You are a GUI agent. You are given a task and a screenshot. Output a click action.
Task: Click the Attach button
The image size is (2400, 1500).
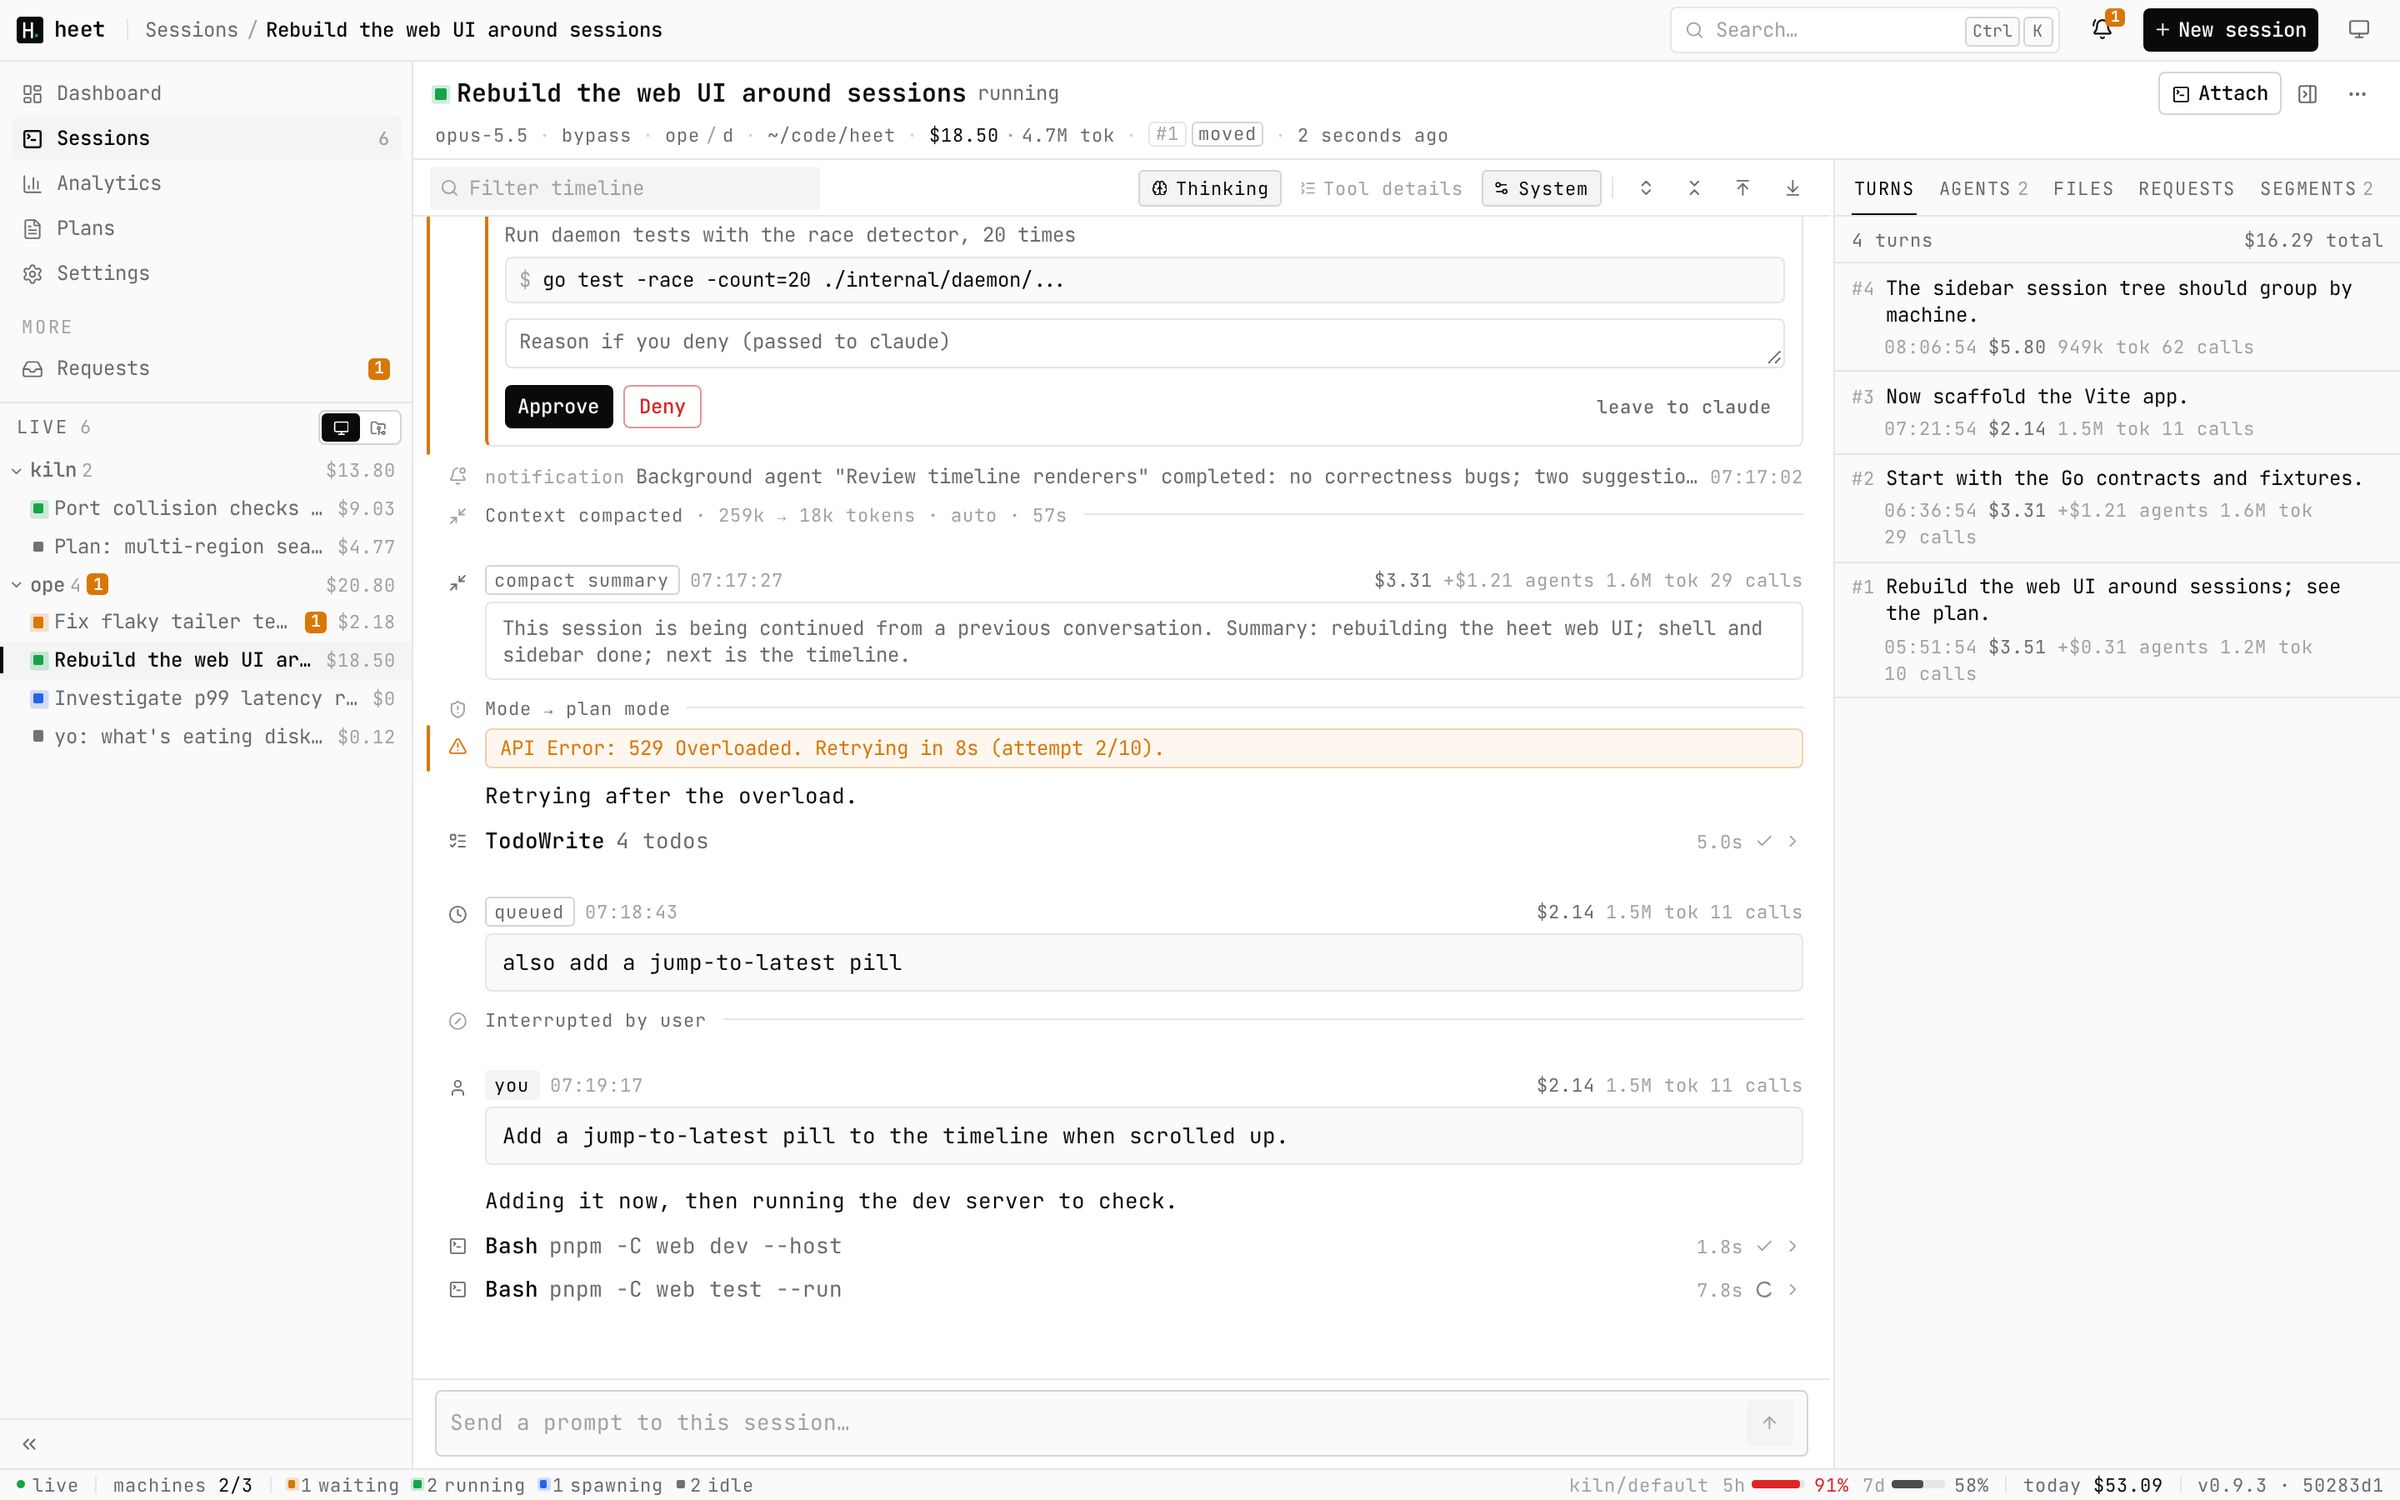2219,94
